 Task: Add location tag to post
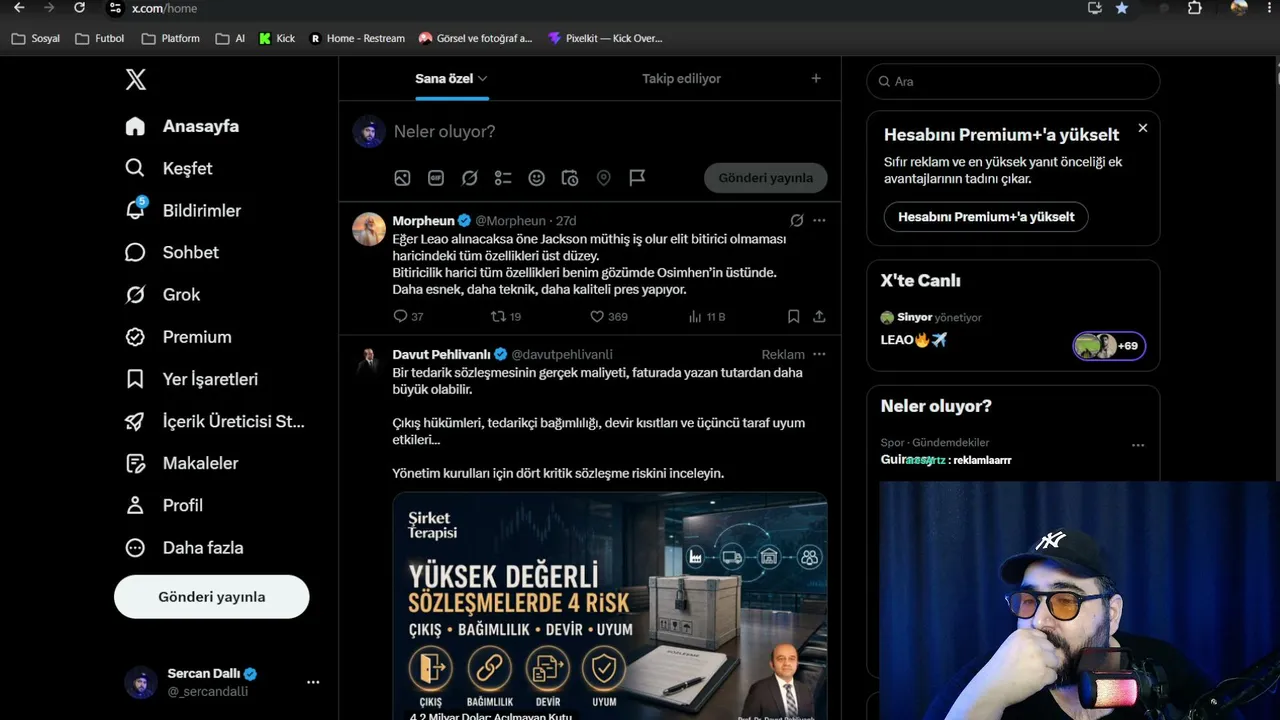point(603,178)
